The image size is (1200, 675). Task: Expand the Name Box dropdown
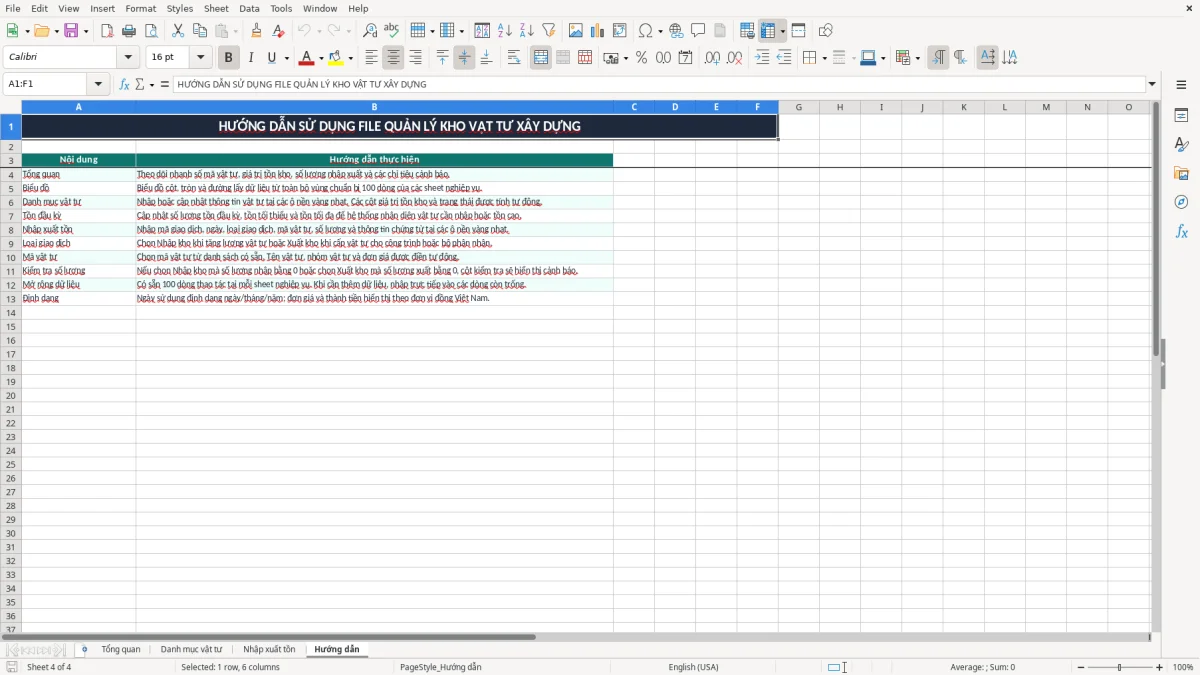[x=98, y=85]
